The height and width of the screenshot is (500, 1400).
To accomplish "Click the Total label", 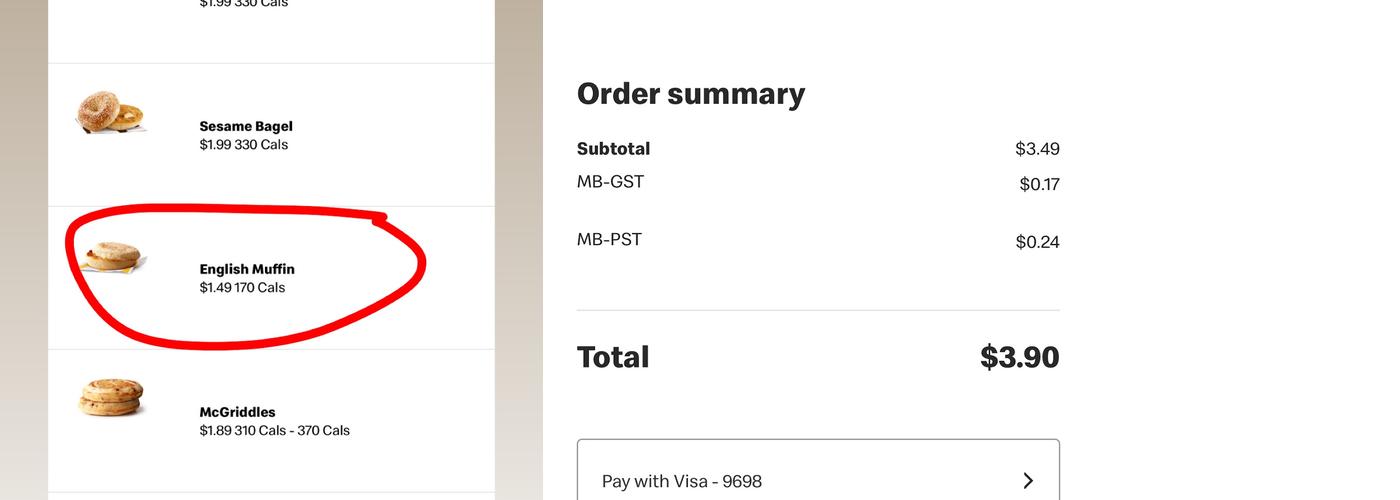I will point(613,357).
